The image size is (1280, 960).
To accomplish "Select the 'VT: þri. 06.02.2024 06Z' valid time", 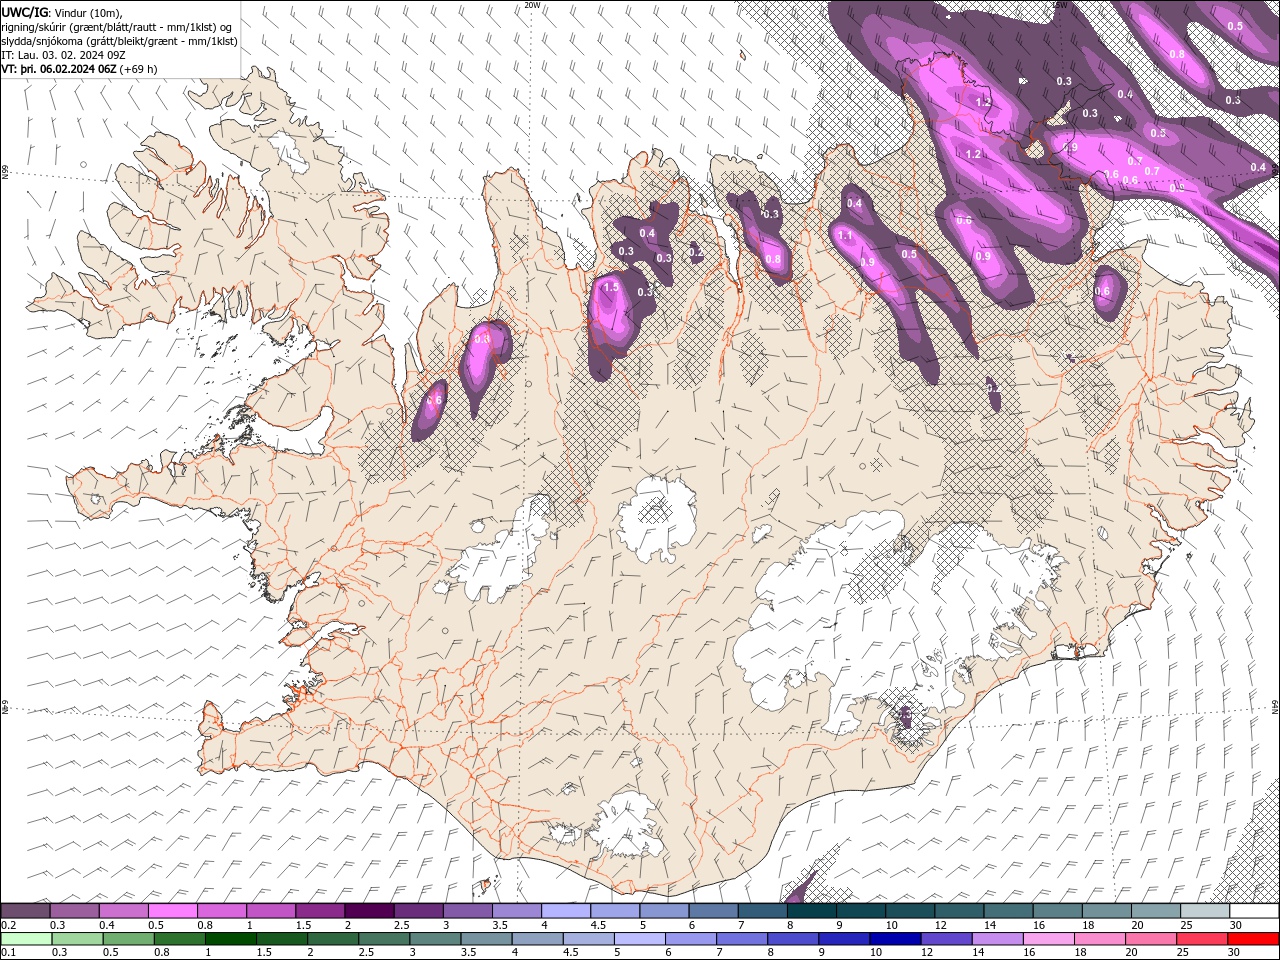I will 59,69.
